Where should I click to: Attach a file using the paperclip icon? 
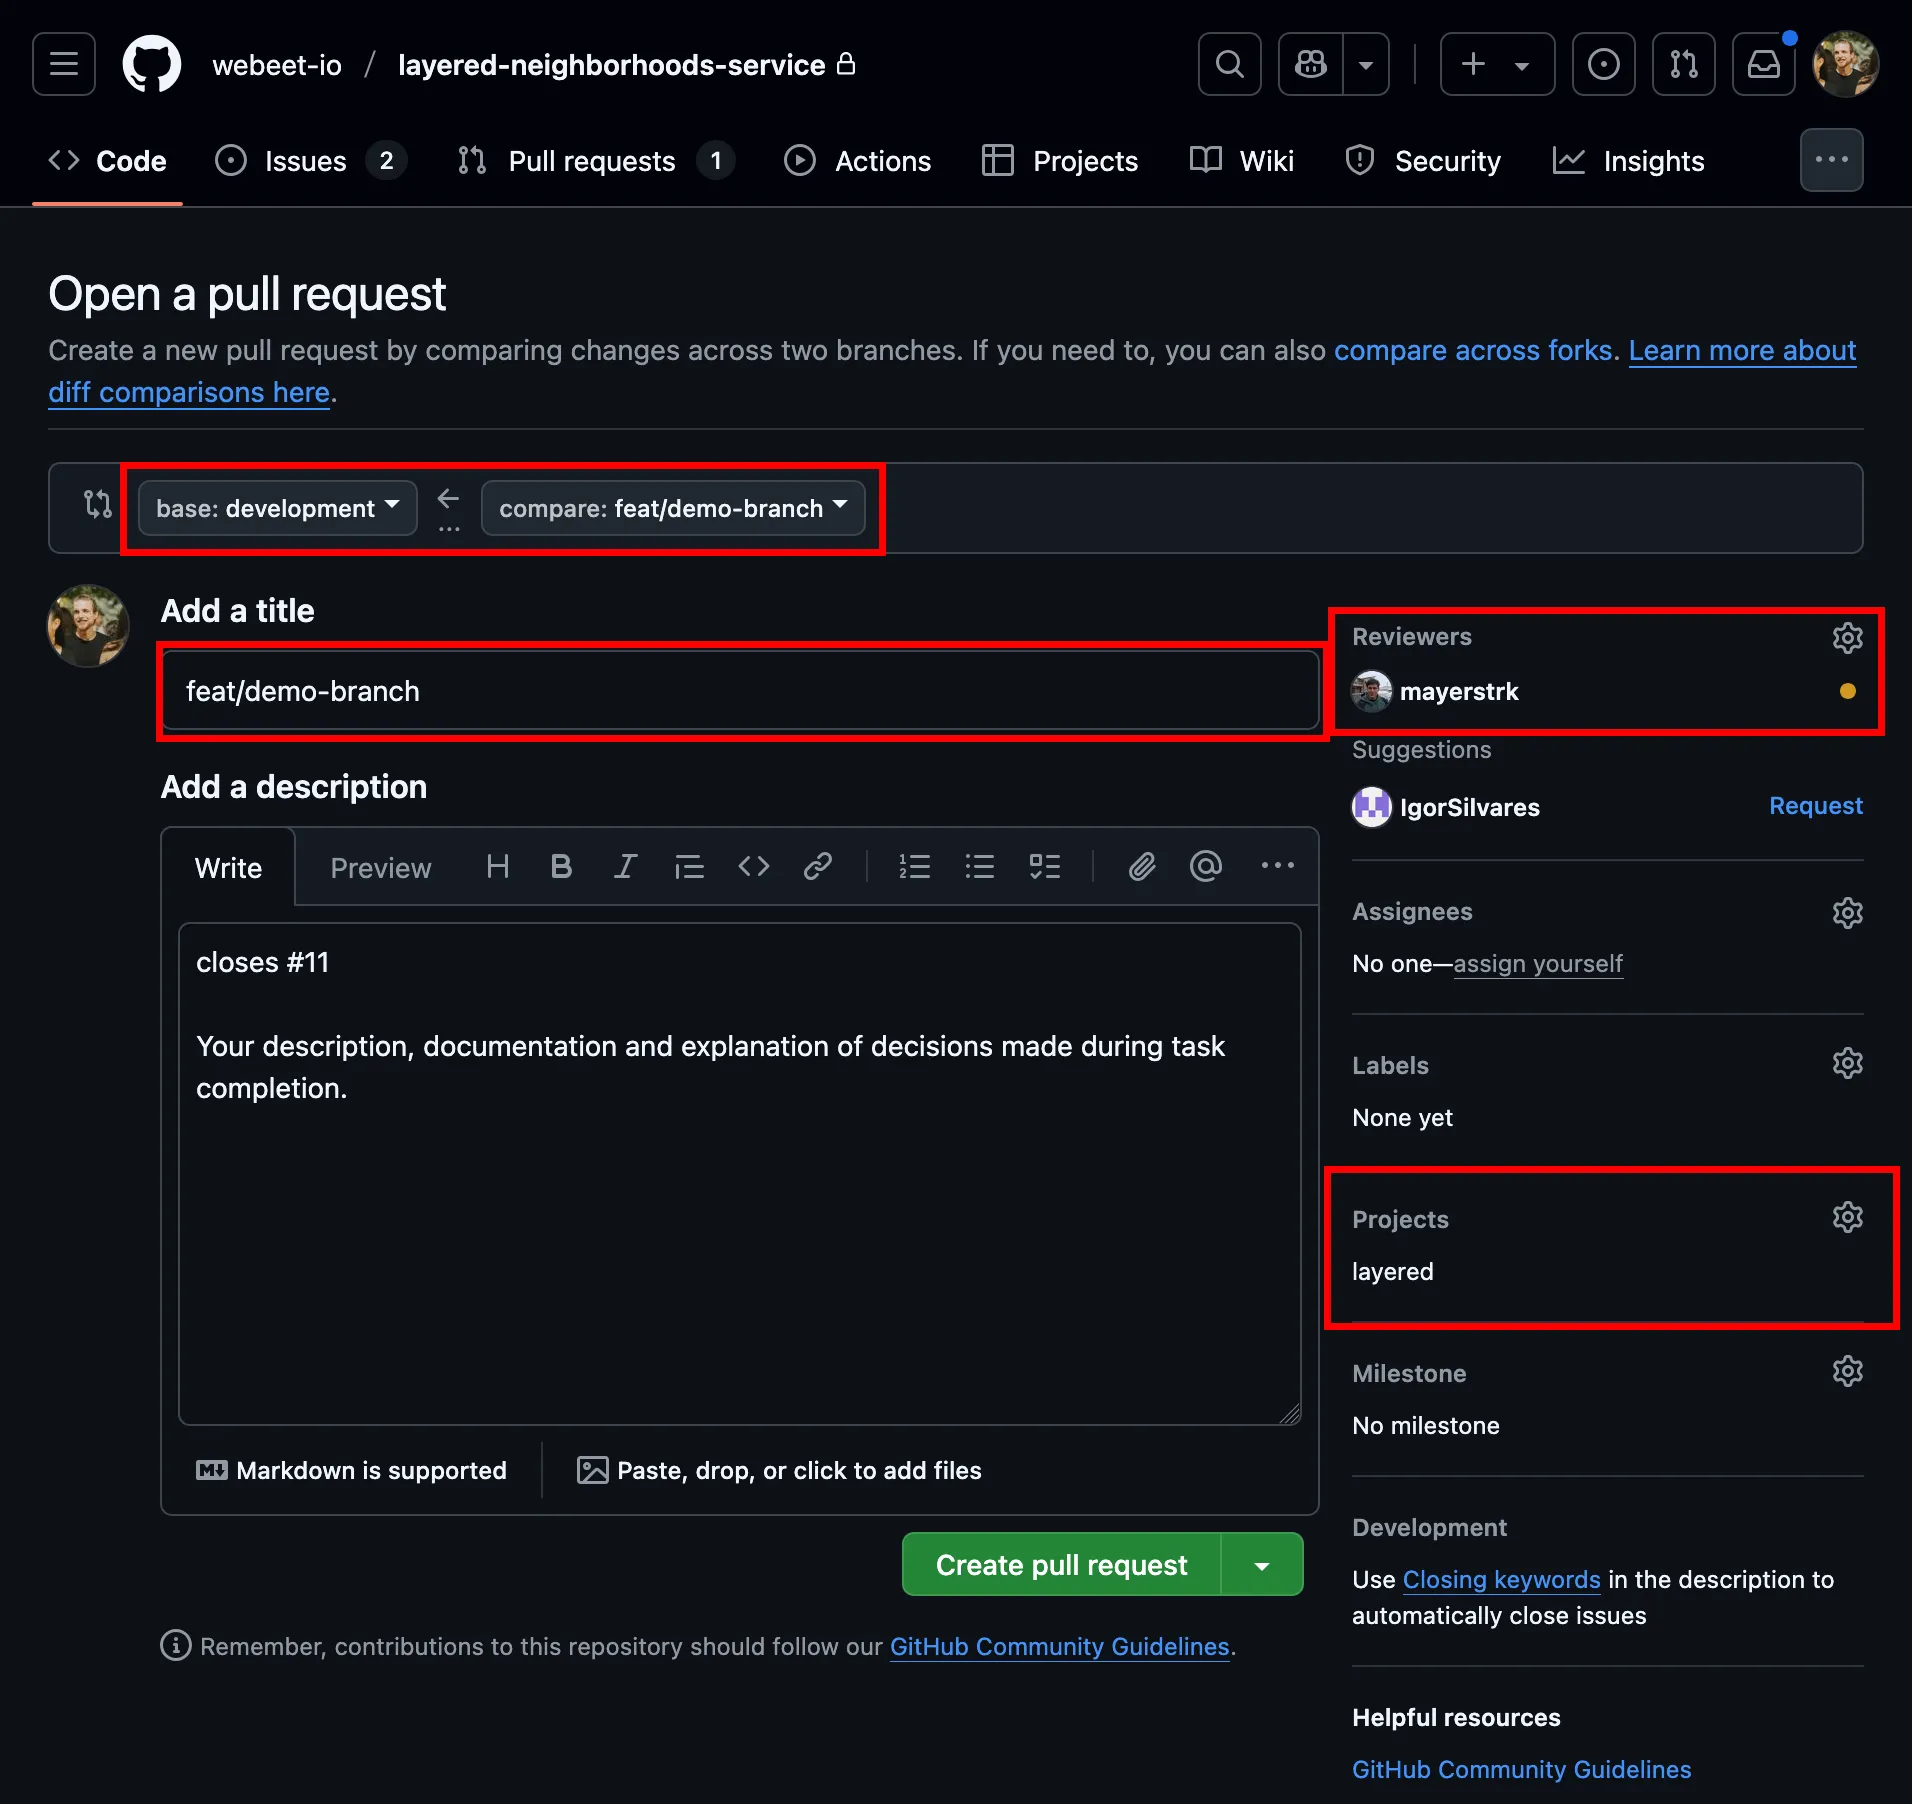tap(1142, 866)
